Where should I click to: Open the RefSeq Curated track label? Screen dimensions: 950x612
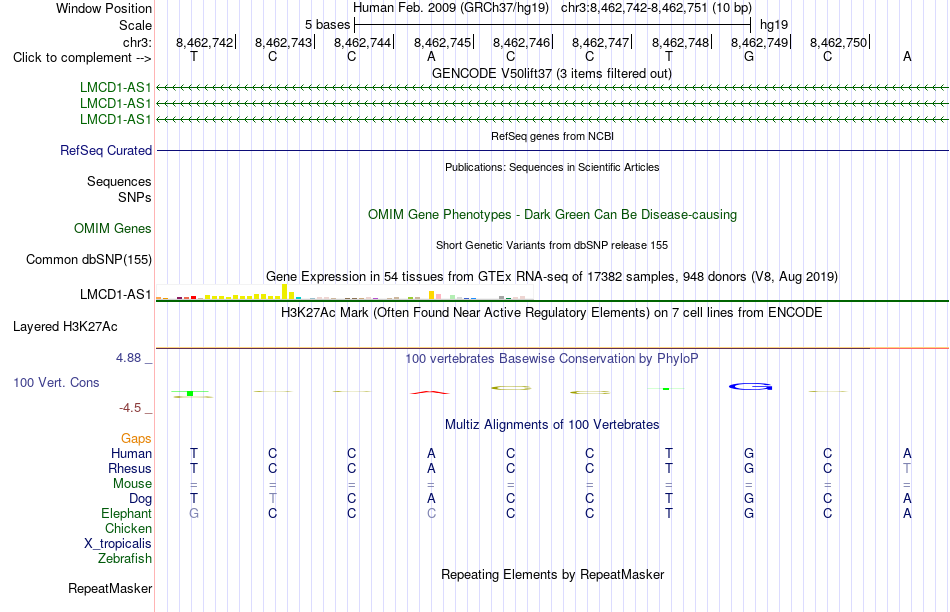click(x=106, y=150)
